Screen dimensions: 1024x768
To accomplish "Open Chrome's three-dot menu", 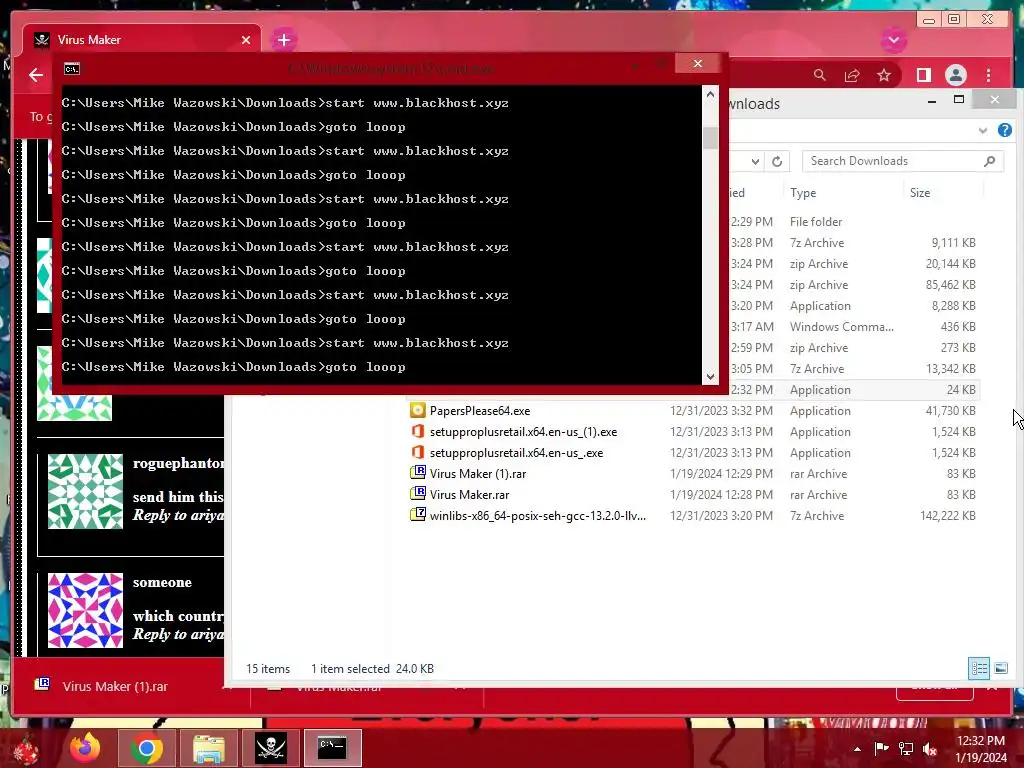I will click(988, 75).
